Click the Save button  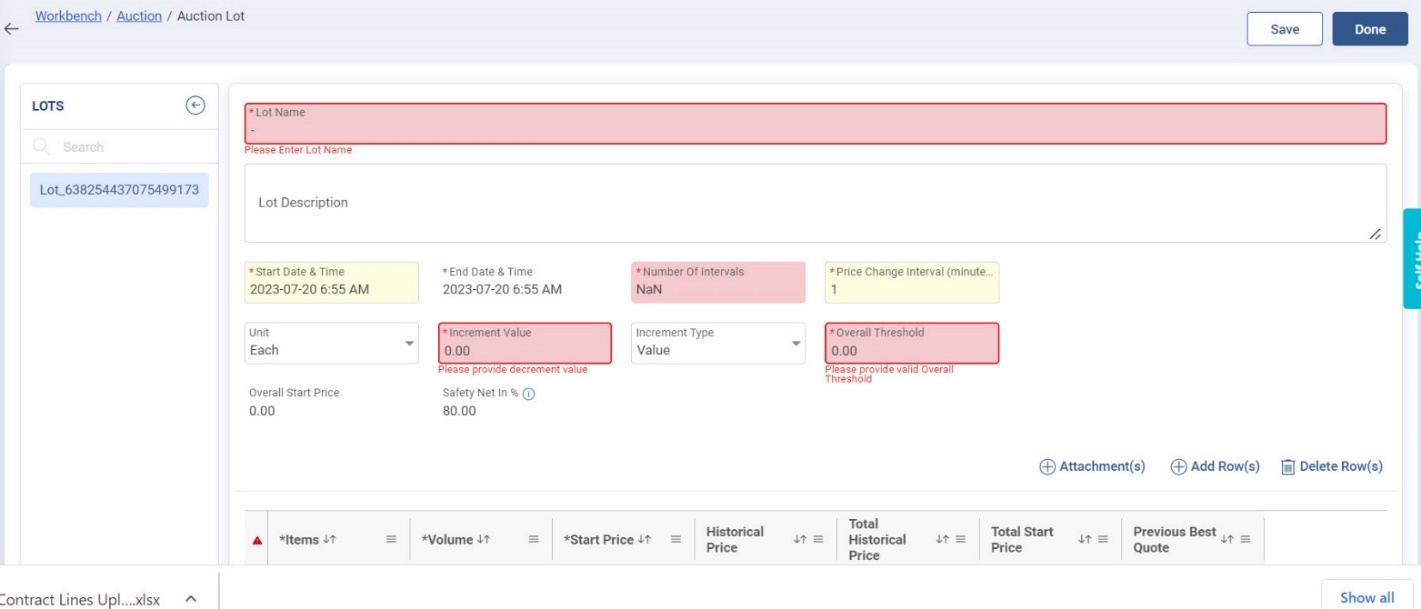coord(1284,29)
